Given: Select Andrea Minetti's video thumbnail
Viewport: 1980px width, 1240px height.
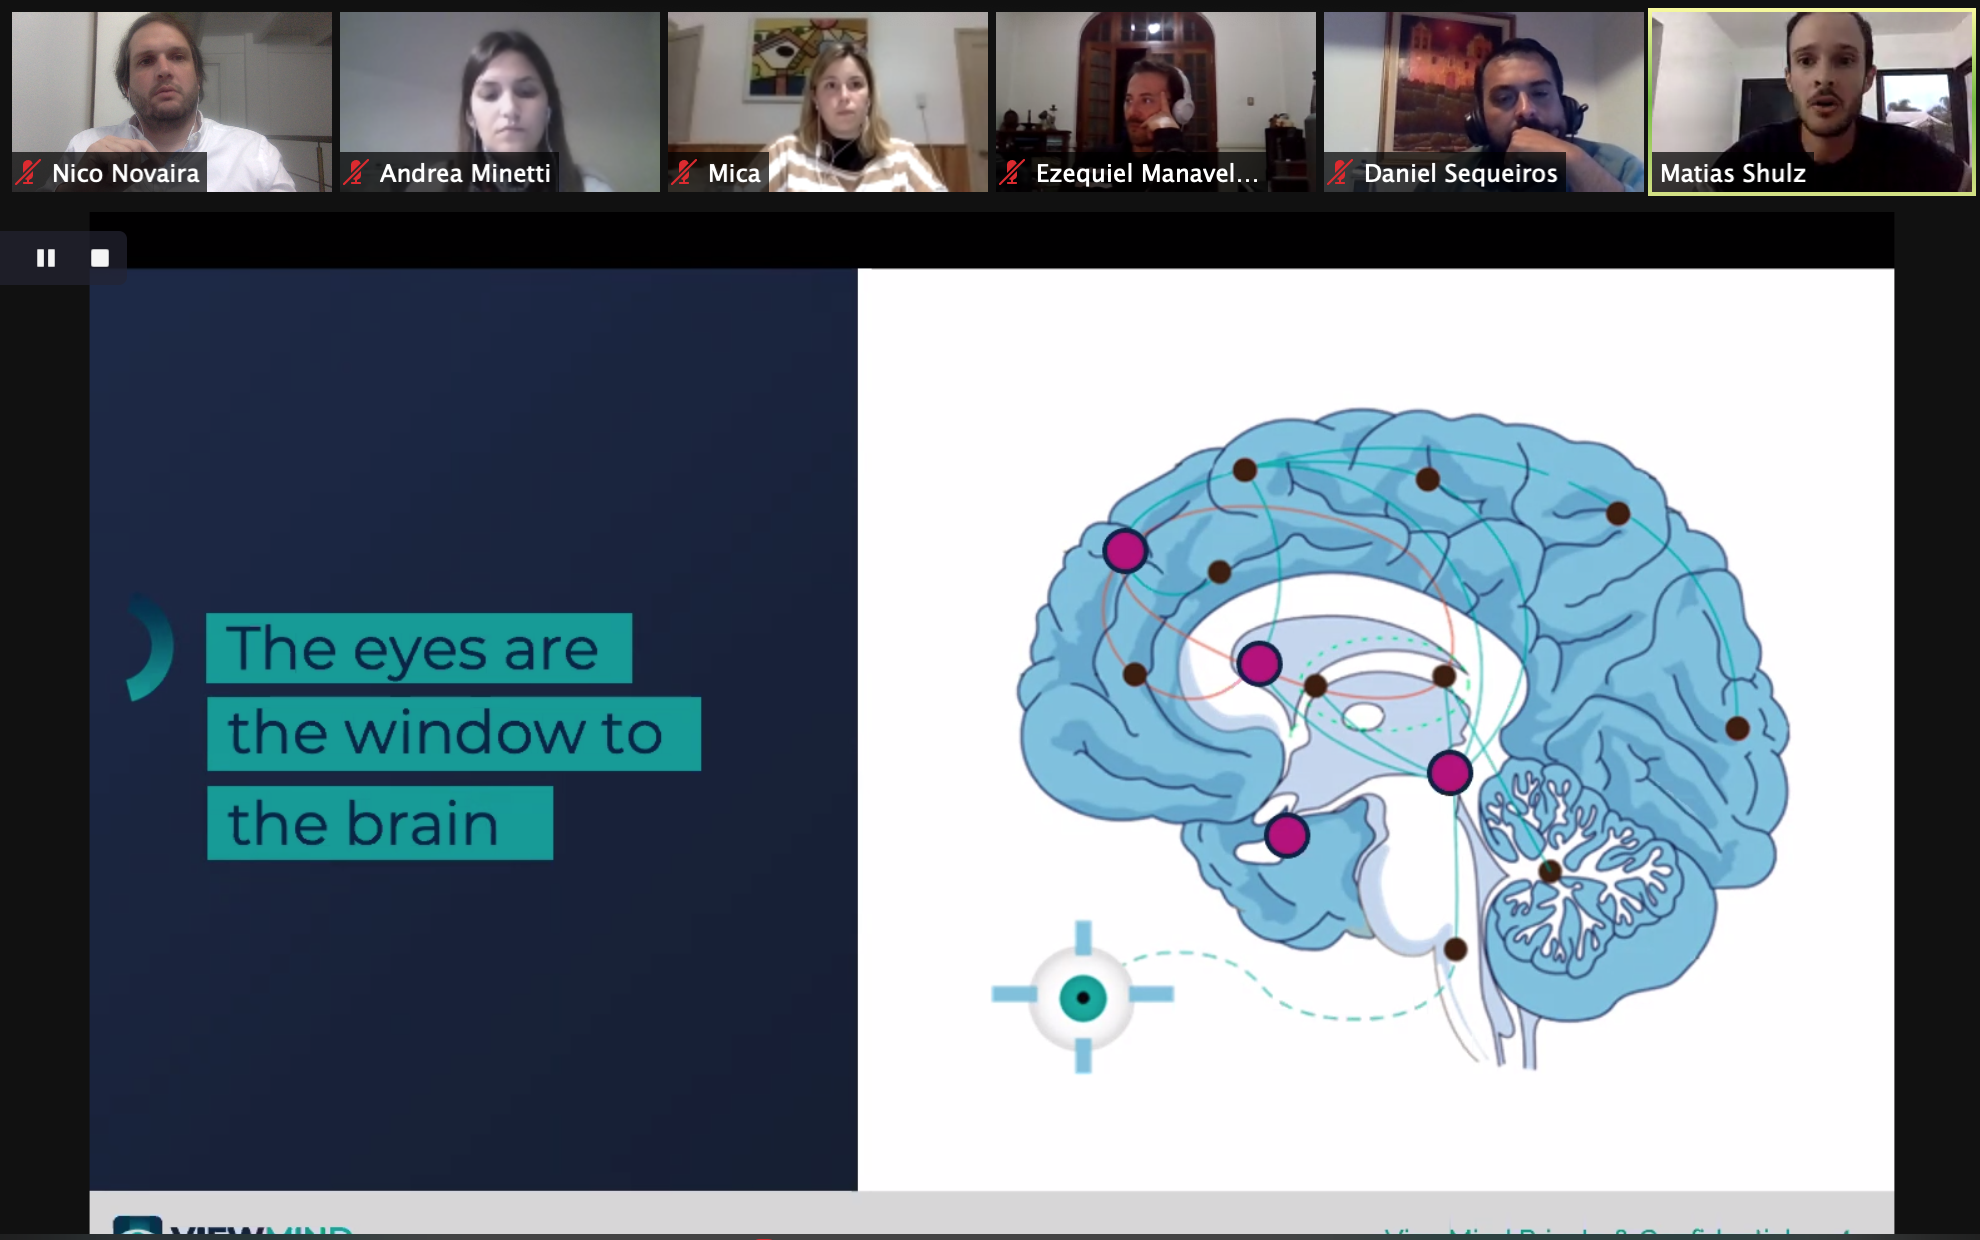Looking at the screenshot, I should coord(499,90).
